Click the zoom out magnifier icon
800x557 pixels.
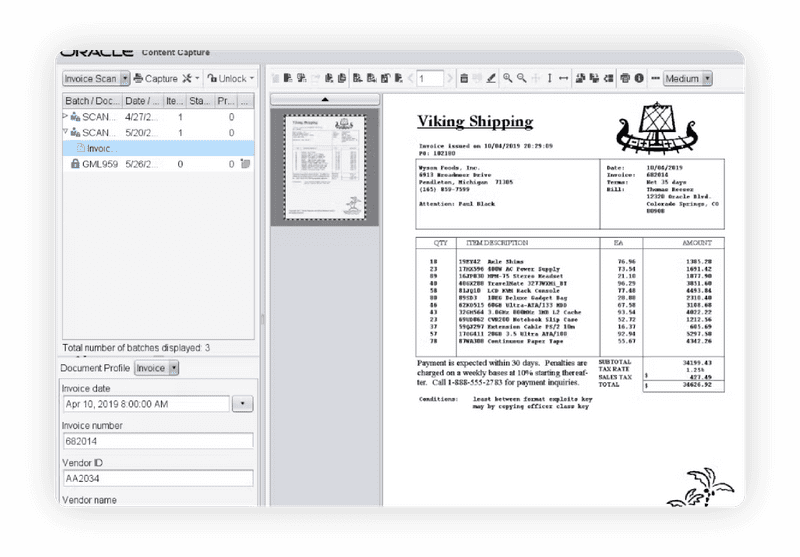point(522,79)
